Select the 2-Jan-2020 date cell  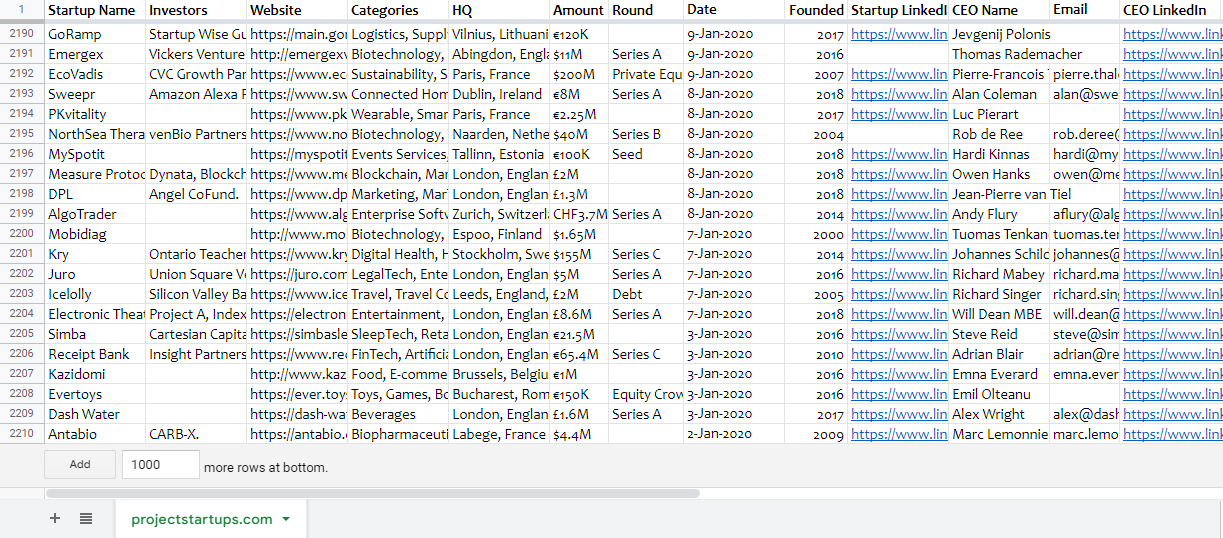pos(733,434)
